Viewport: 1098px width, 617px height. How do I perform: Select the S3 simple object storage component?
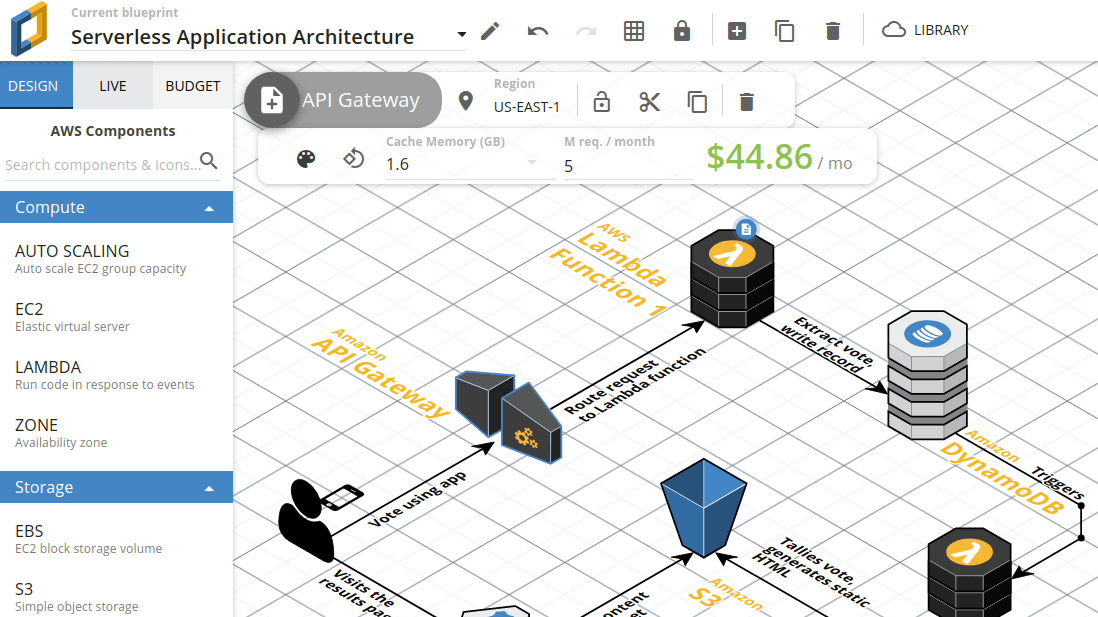point(76,597)
